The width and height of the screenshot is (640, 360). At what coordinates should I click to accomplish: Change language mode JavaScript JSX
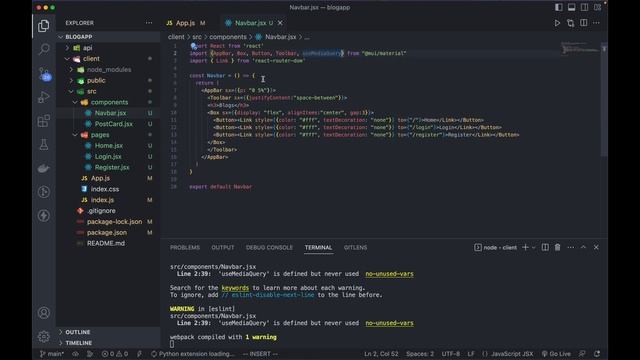(512, 354)
